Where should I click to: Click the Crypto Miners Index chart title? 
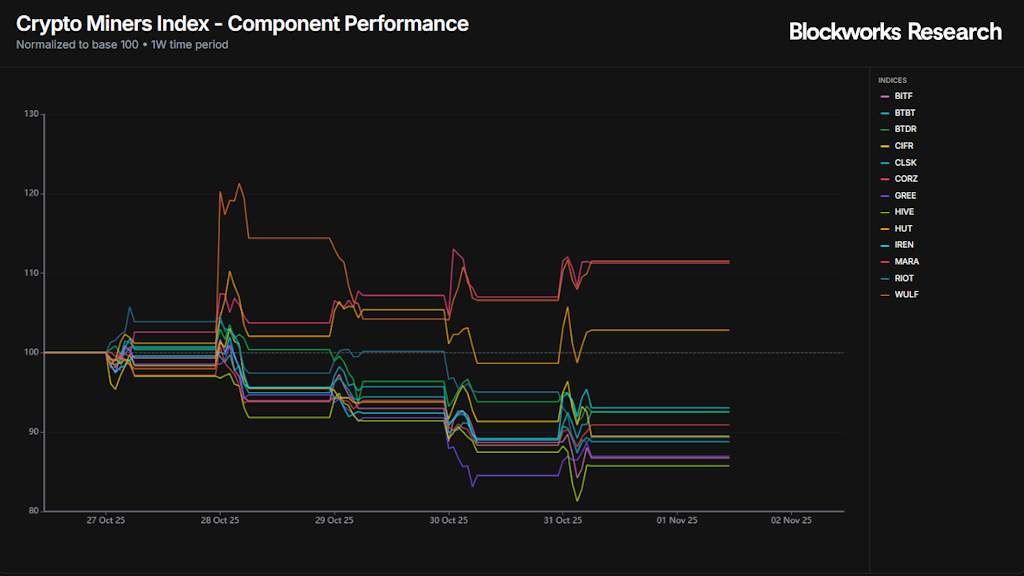(242, 23)
